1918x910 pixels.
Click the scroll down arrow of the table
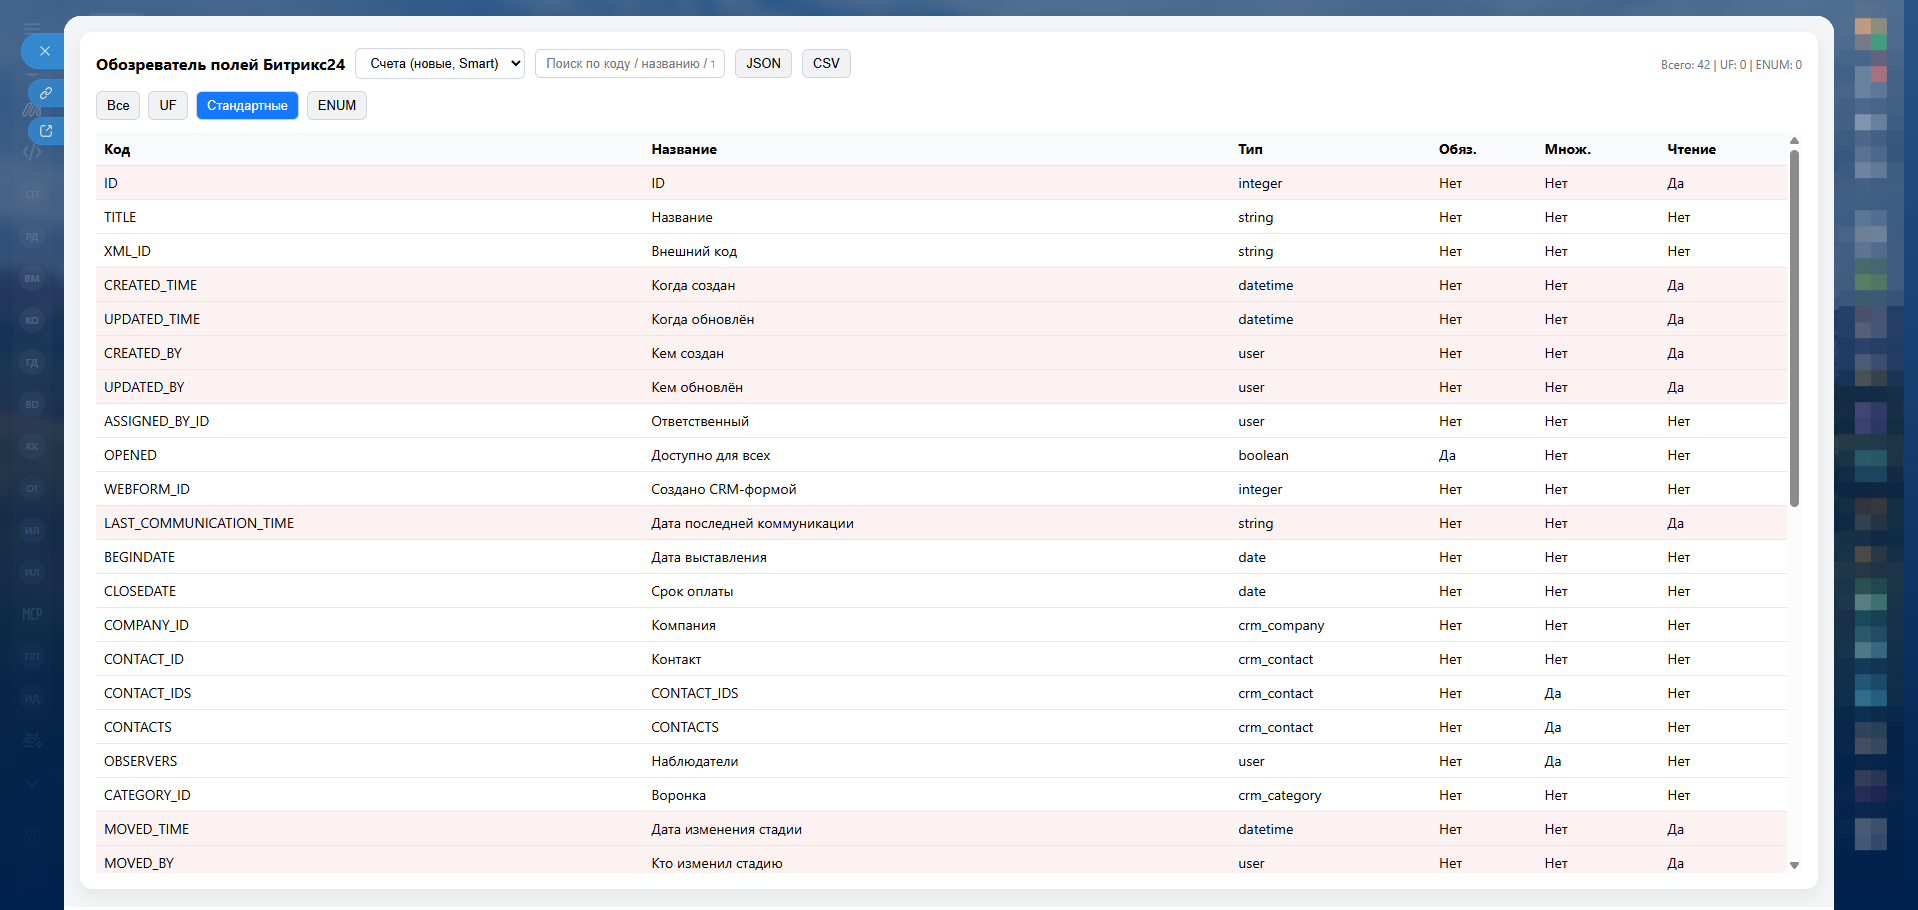click(x=1794, y=865)
